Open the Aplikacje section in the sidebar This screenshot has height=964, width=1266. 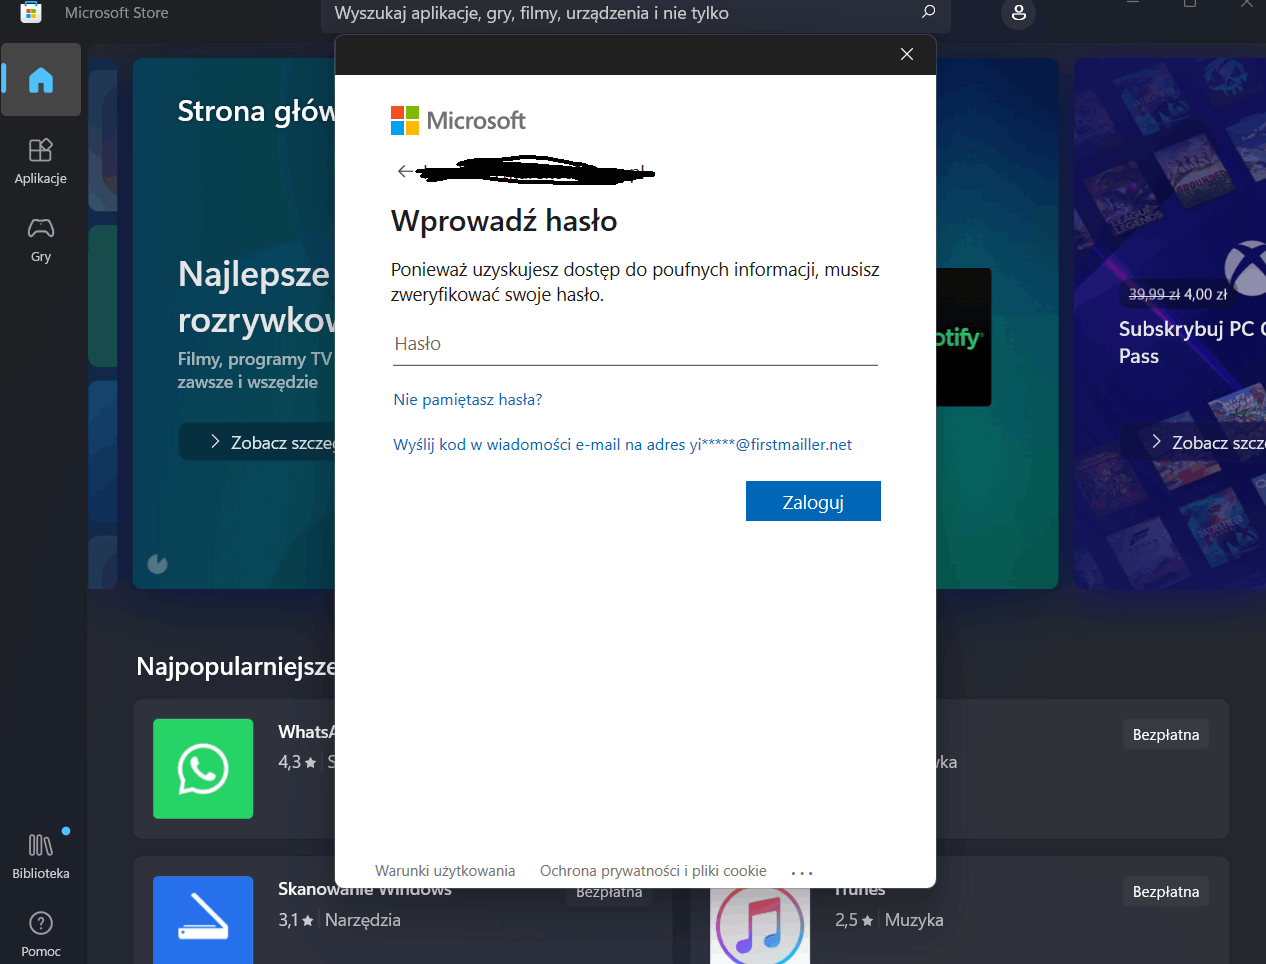tap(41, 161)
